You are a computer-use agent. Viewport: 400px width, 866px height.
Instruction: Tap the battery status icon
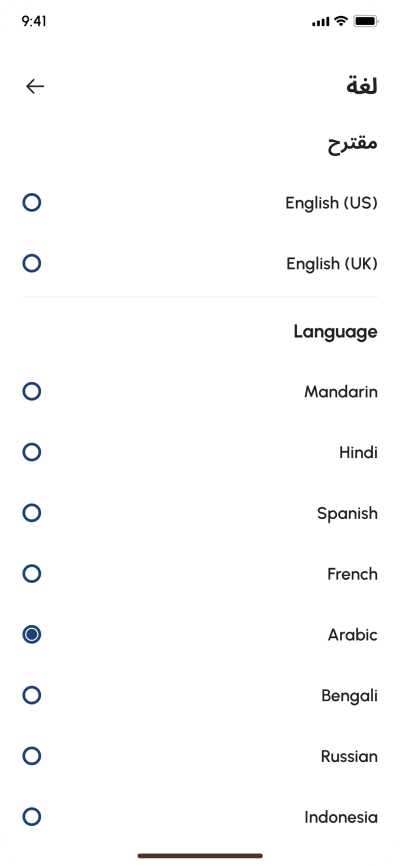point(366,21)
